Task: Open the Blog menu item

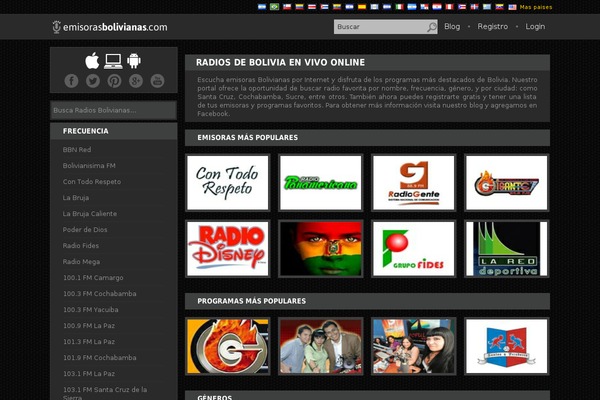Action: coord(452,26)
